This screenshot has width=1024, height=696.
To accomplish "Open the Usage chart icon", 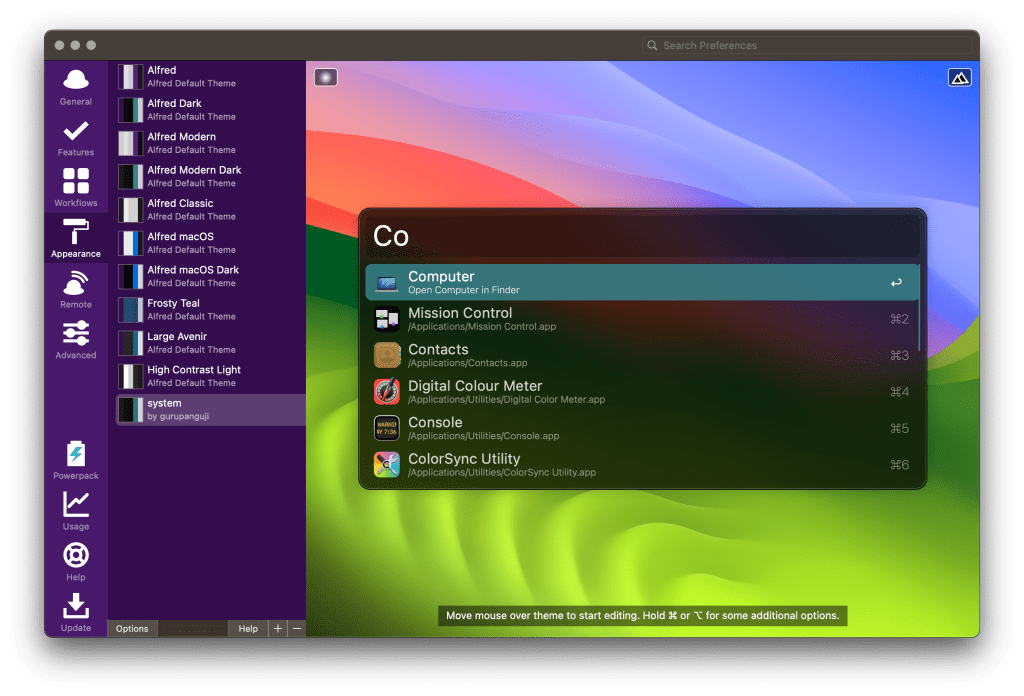I will pos(76,505).
